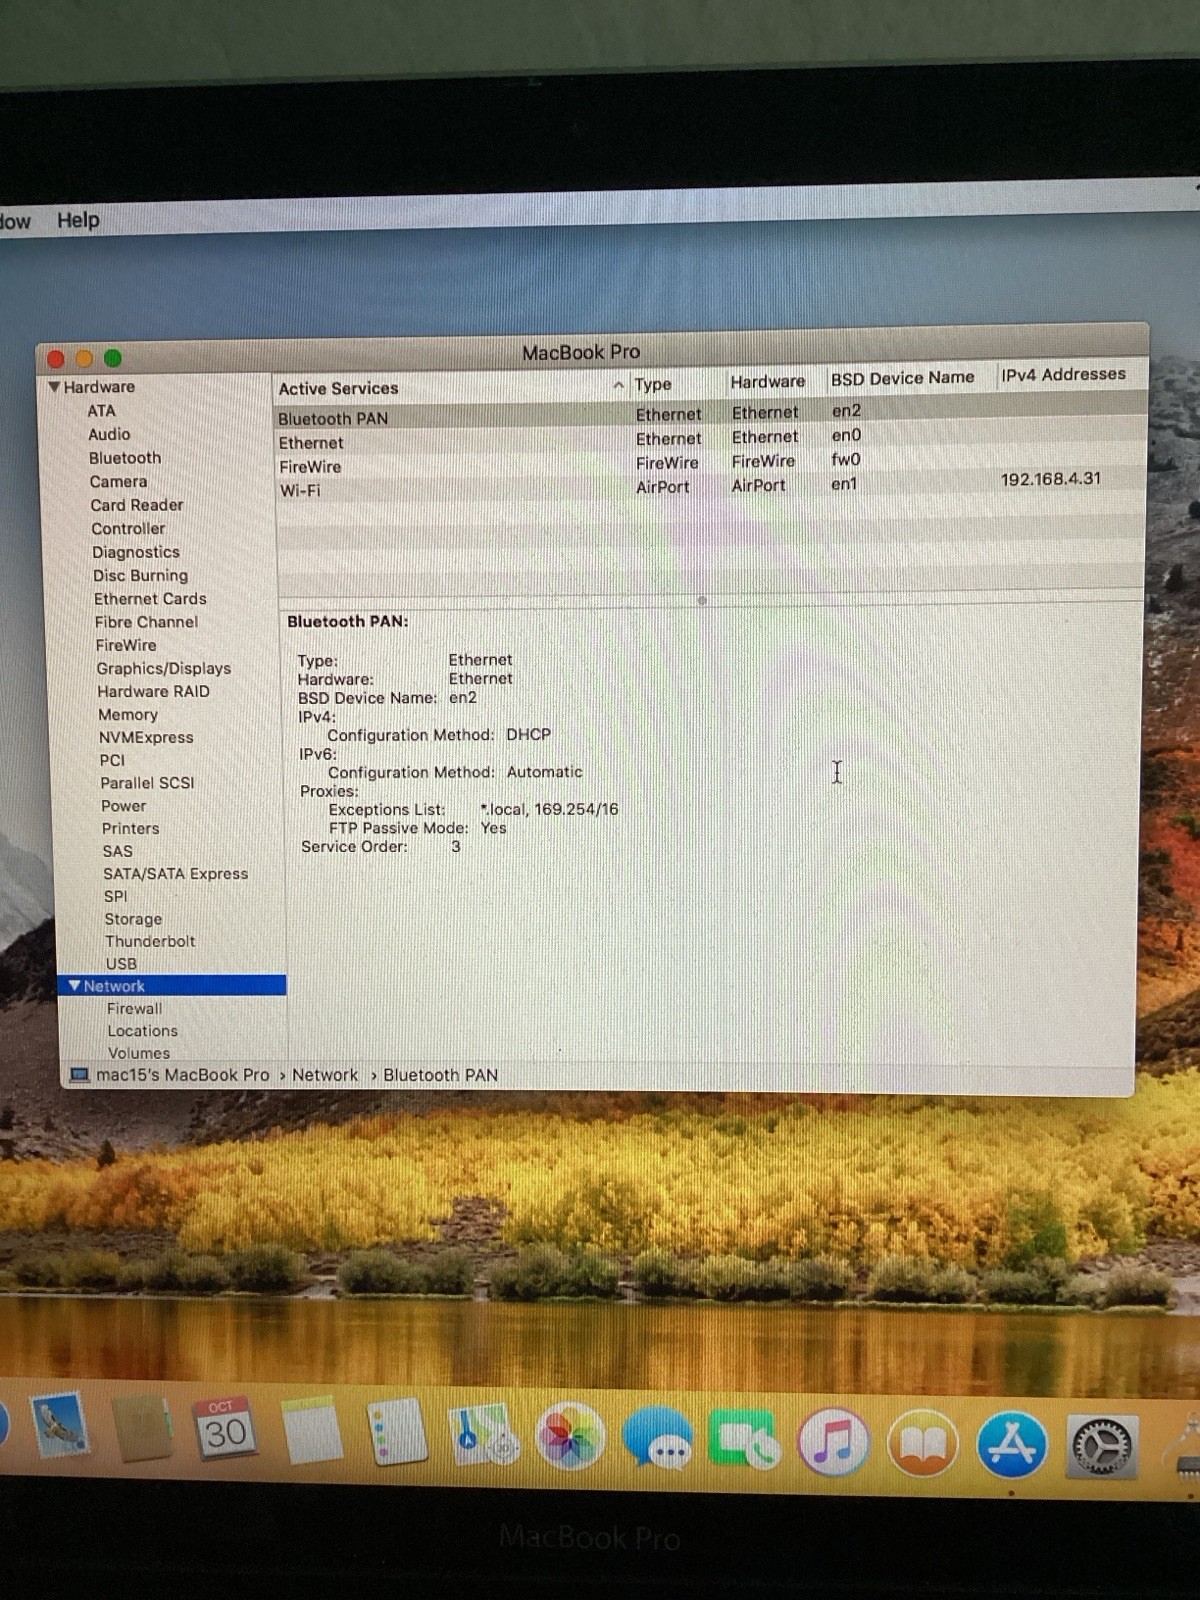1200x1600 pixels.
Task: Select SATA/SATA Express item
Action: (175, 873)
